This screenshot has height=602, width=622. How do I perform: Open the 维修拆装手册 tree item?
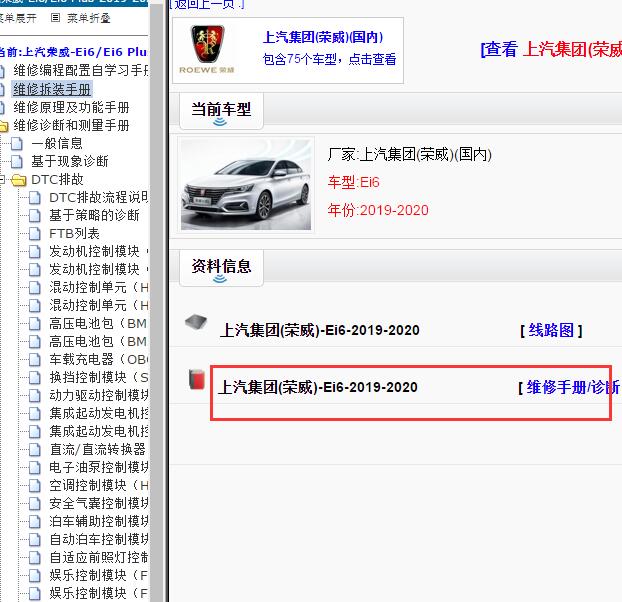point(52,89)
